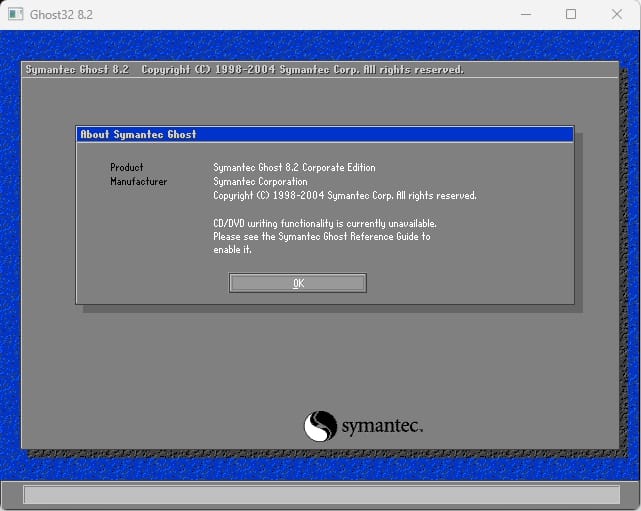The image size is (641, 511).
Task: Maximize the Ghost32 8.2 window
Action: (571, 14)
